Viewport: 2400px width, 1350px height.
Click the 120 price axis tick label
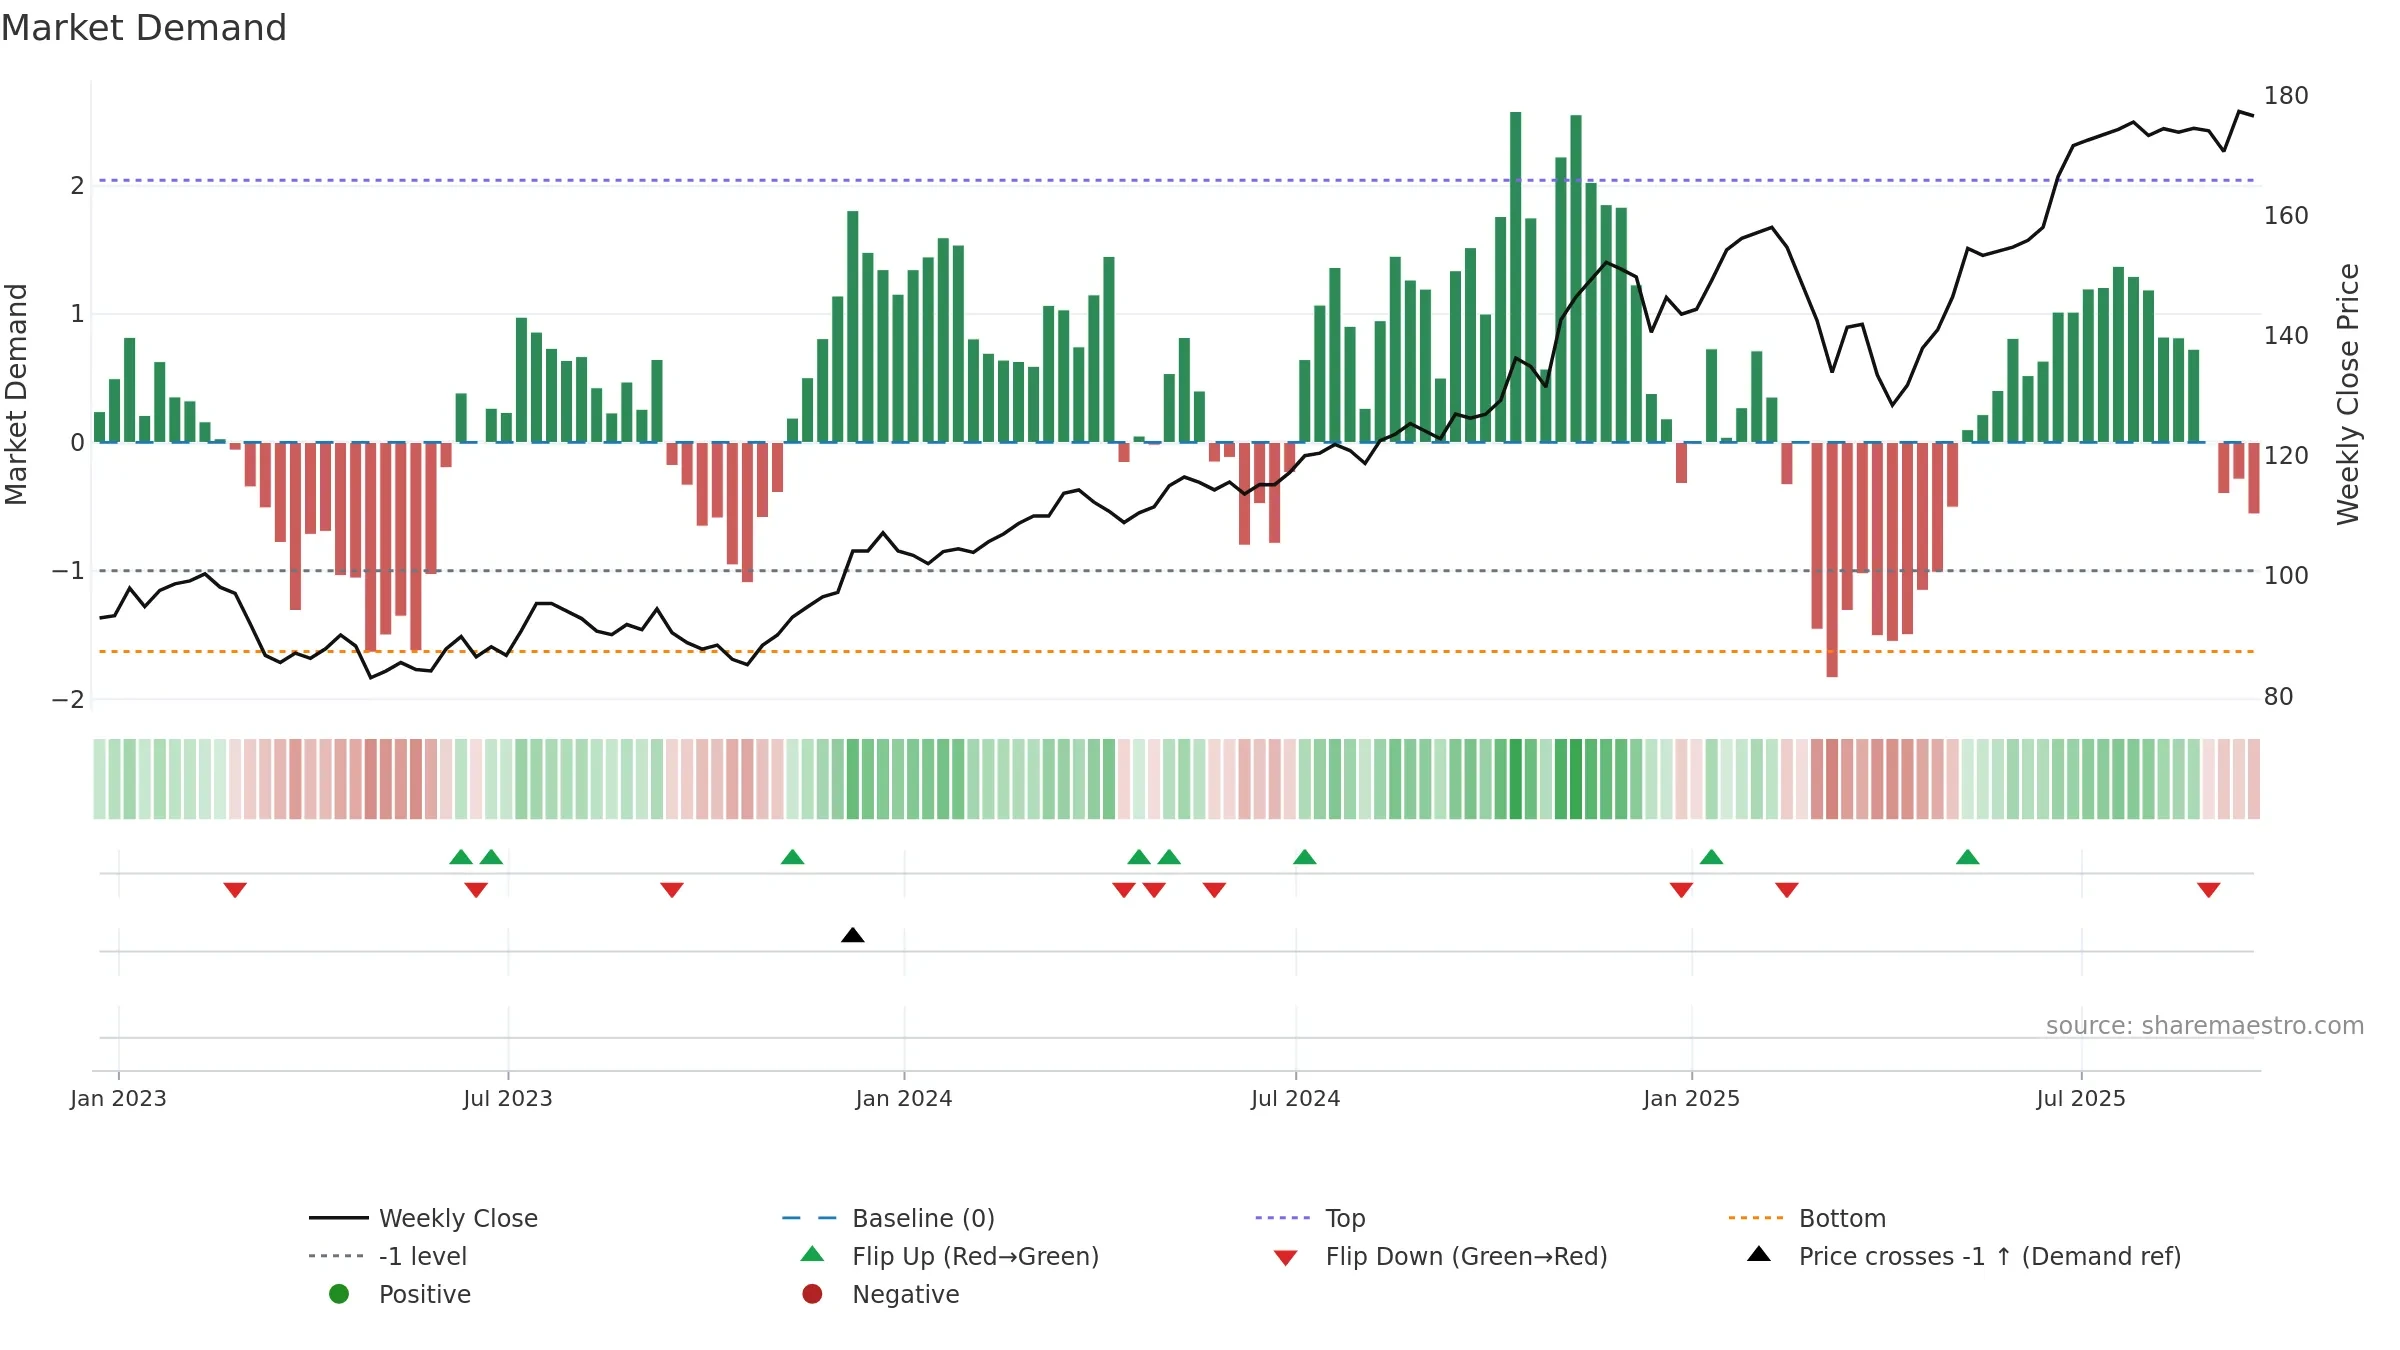point(2286,456)
